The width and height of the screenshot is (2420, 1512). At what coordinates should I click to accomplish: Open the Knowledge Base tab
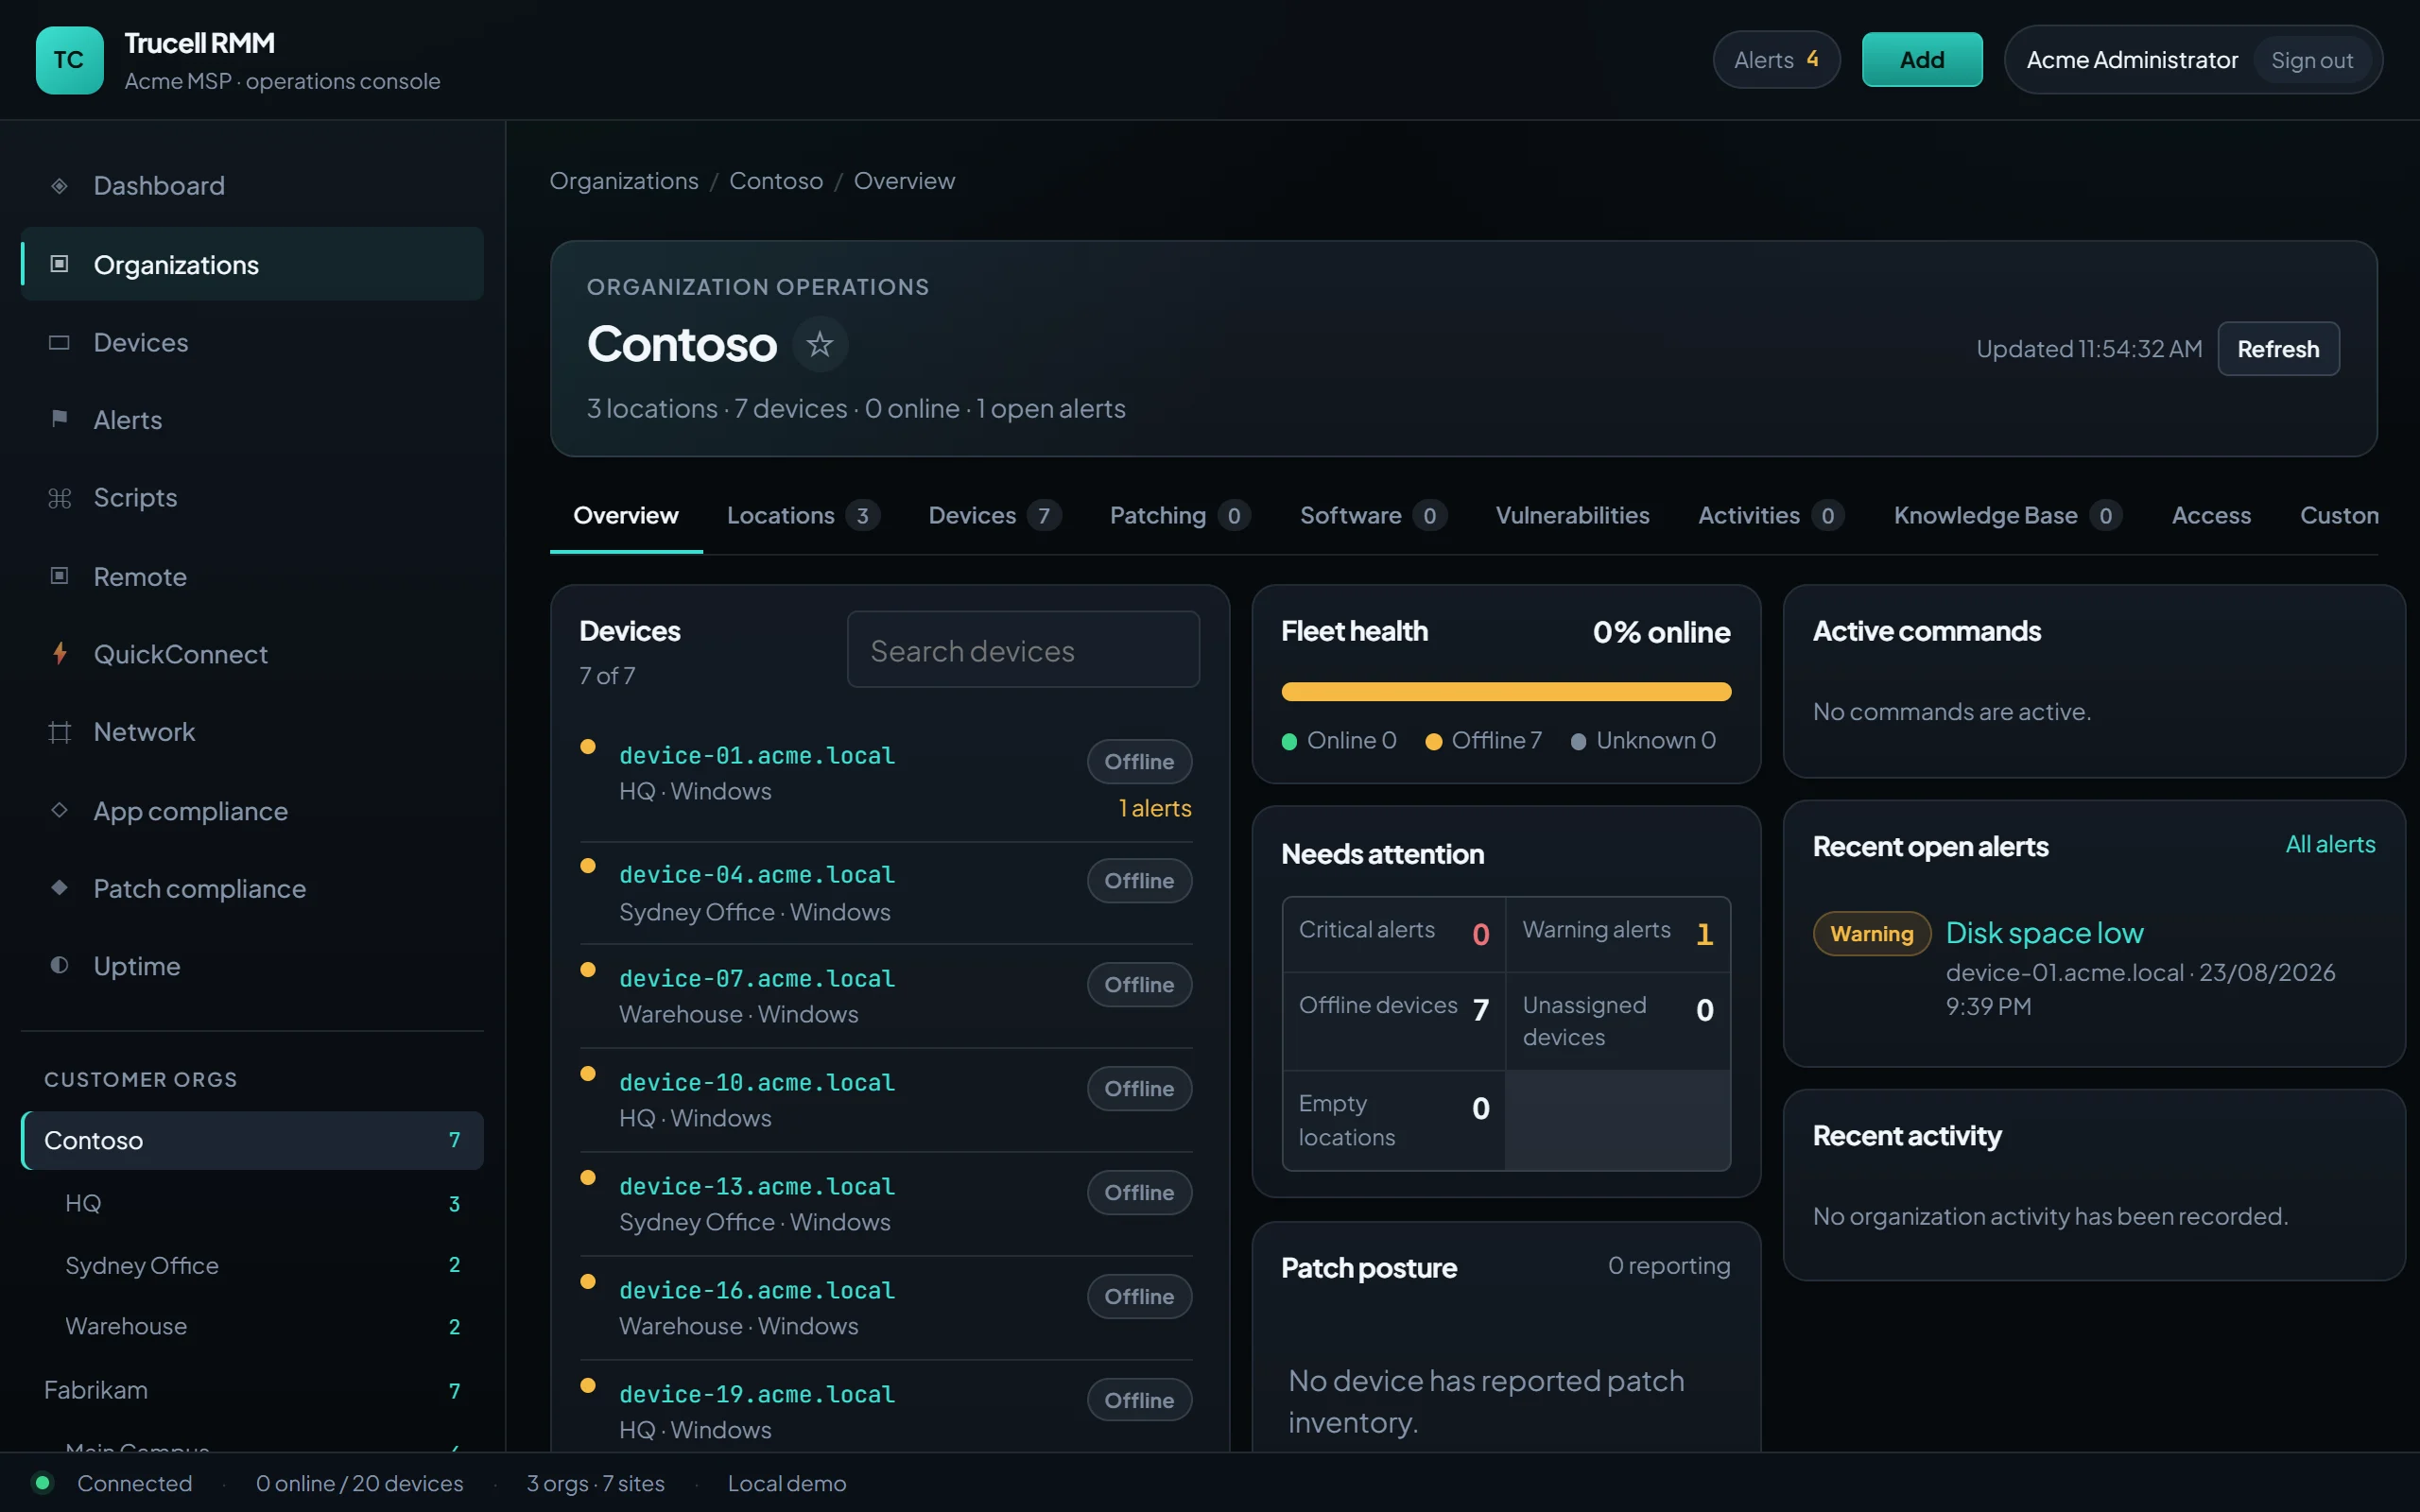pos(2007,516)
